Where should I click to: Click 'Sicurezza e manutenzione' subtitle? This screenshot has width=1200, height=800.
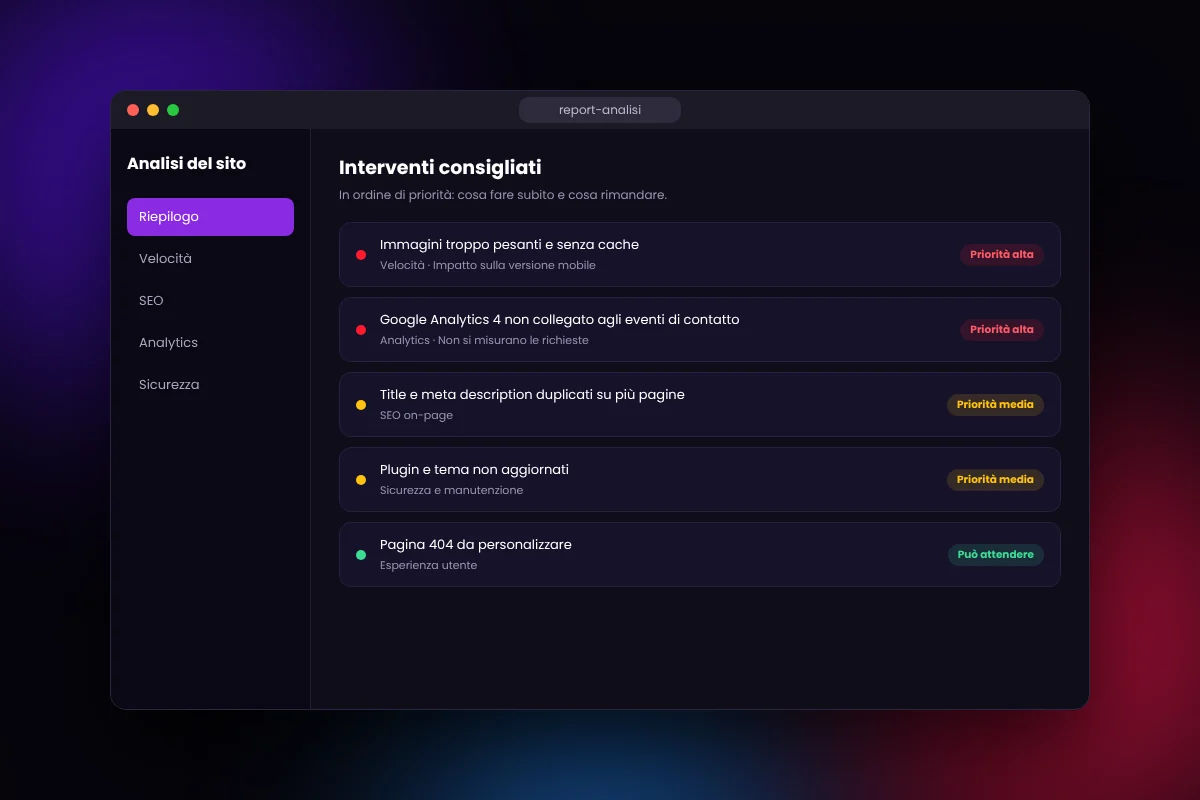click(x=451, y=491)
